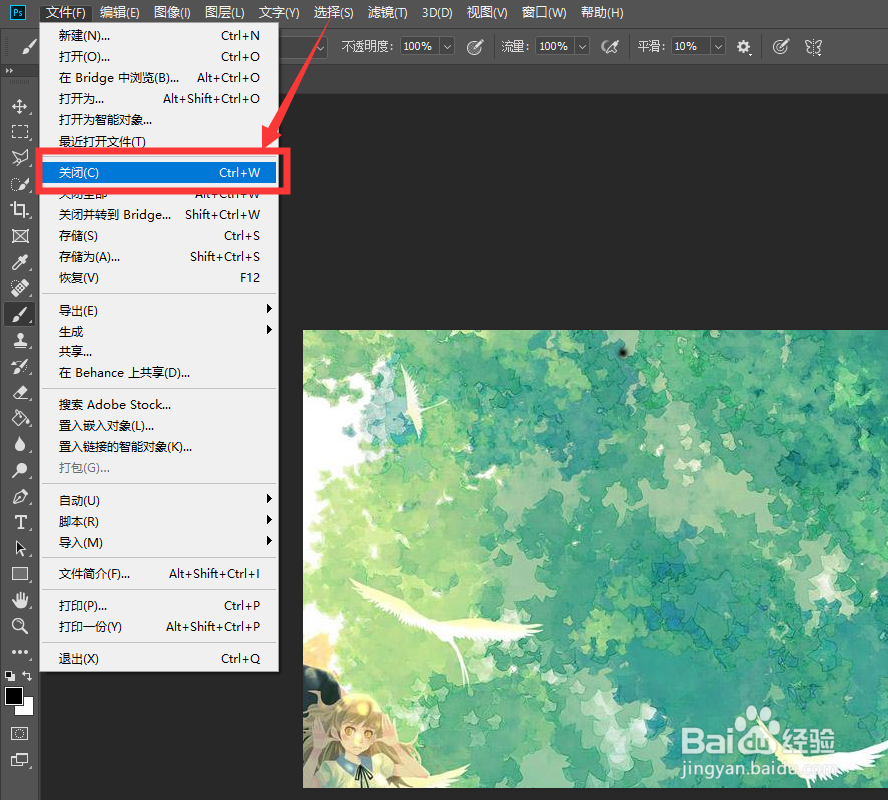Open the smoothing percentage dropdown
888x800 pixels.
[x=718, y=46]
